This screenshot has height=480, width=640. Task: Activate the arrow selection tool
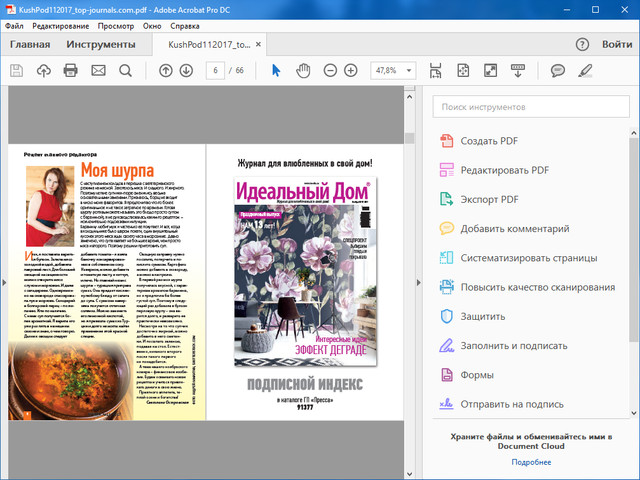click(277, 70)
